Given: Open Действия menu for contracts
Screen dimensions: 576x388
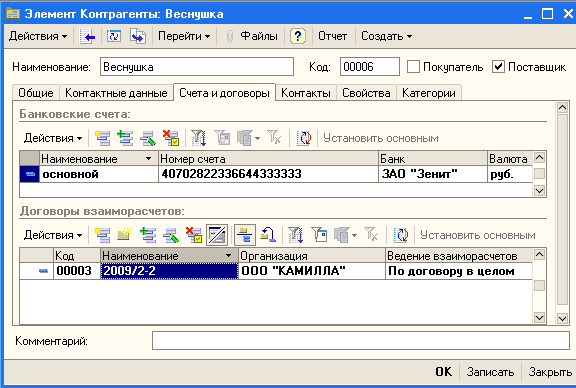Looking at the screenshot, I should [53, 235].
